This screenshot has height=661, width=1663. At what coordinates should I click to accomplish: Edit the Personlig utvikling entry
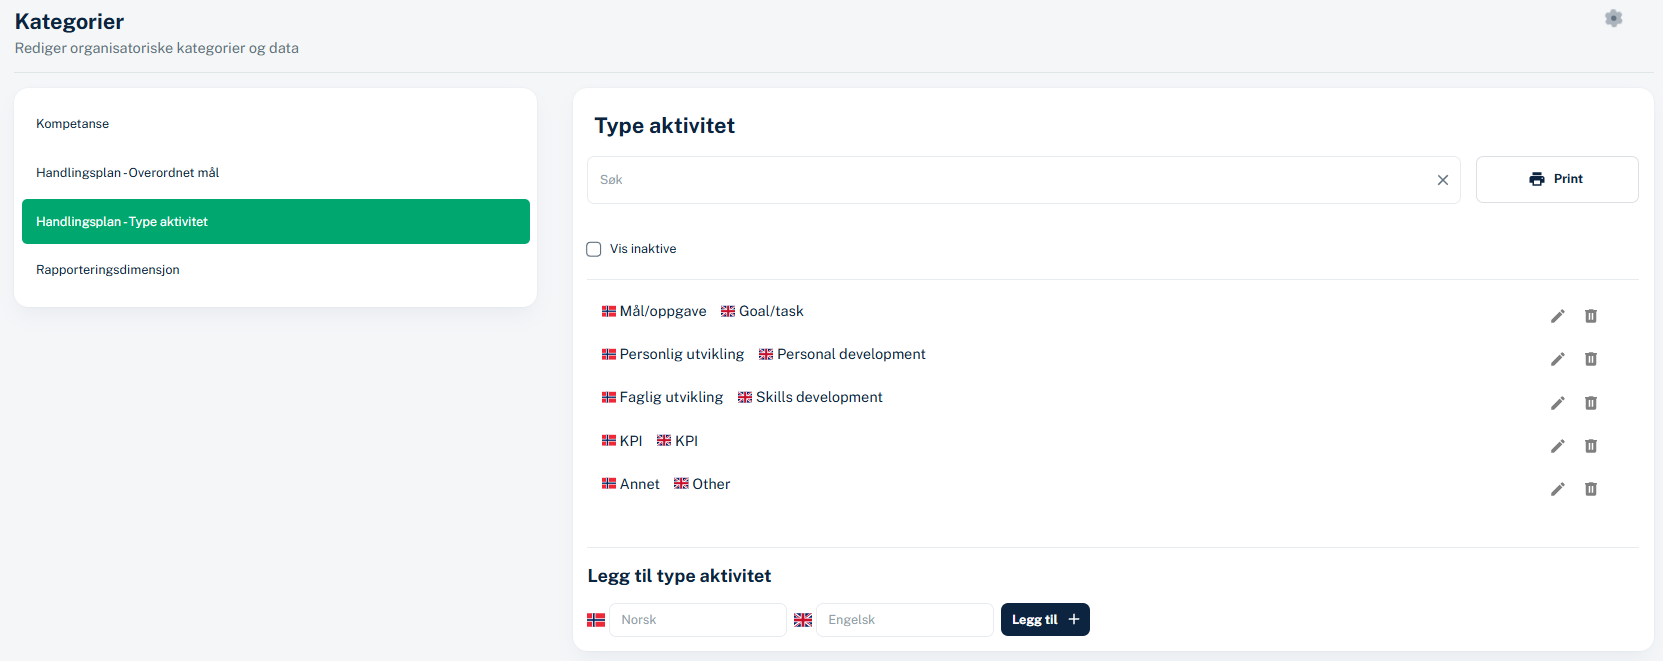pyautogui.click(x=1557, y=359)
